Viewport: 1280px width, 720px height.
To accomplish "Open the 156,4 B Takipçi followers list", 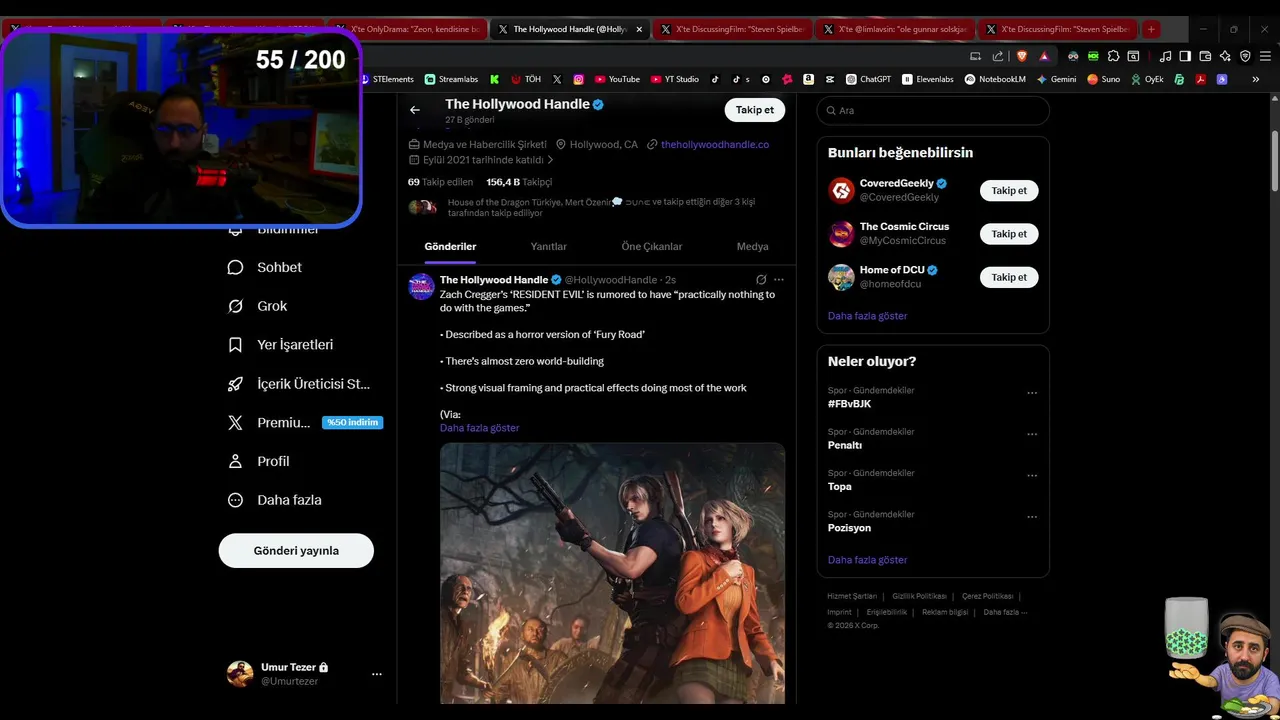I will pyautogui.click(x=519, y=182).
